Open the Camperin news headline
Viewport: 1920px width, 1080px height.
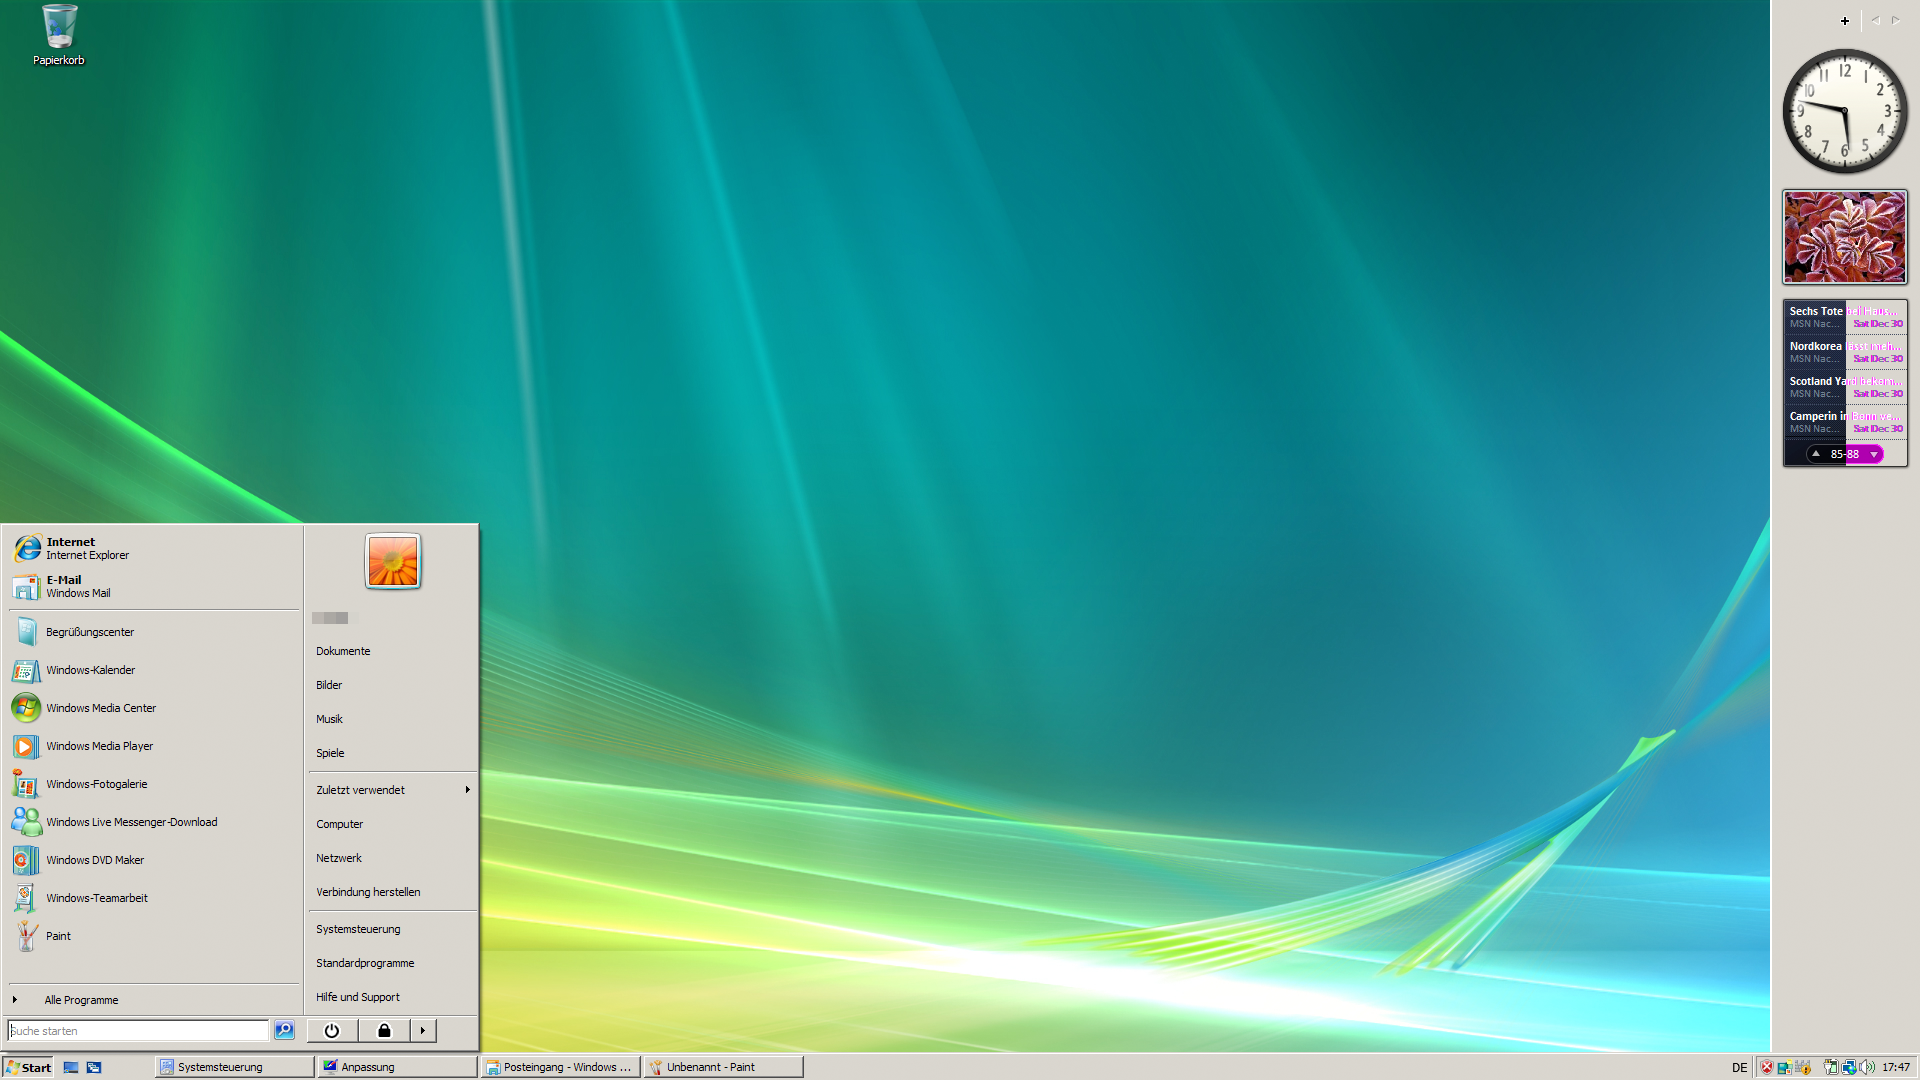[1845, 422]
